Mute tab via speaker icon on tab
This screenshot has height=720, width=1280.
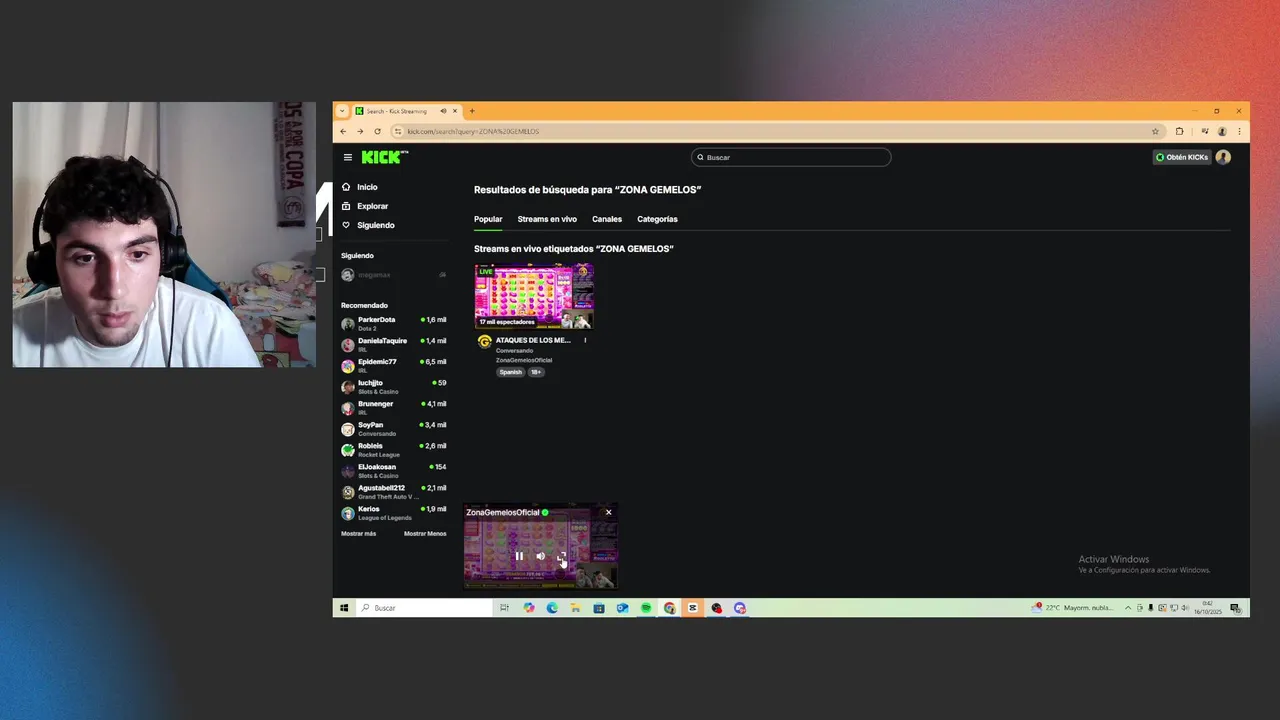[x=443, y=111]
